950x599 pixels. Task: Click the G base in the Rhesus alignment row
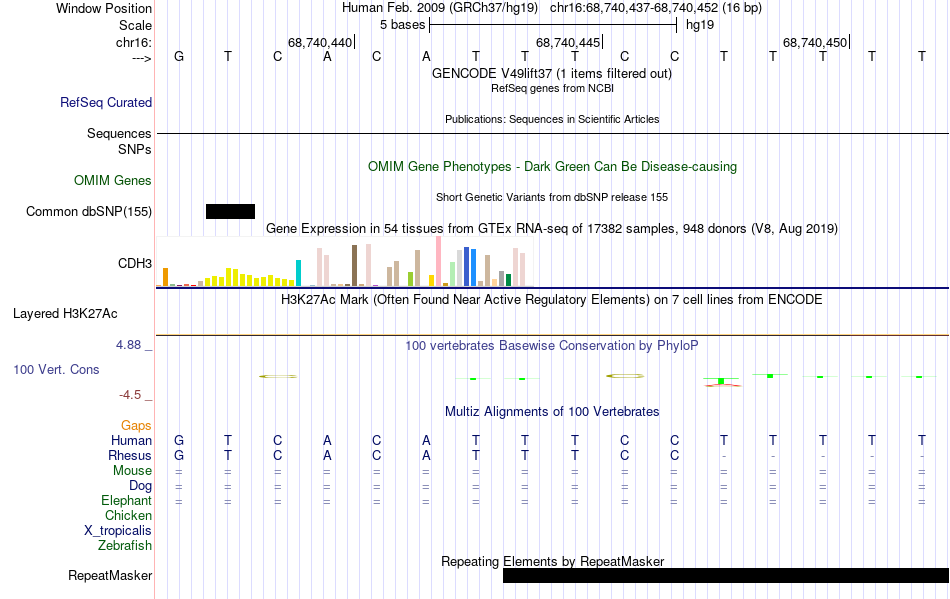pos(179,455)
